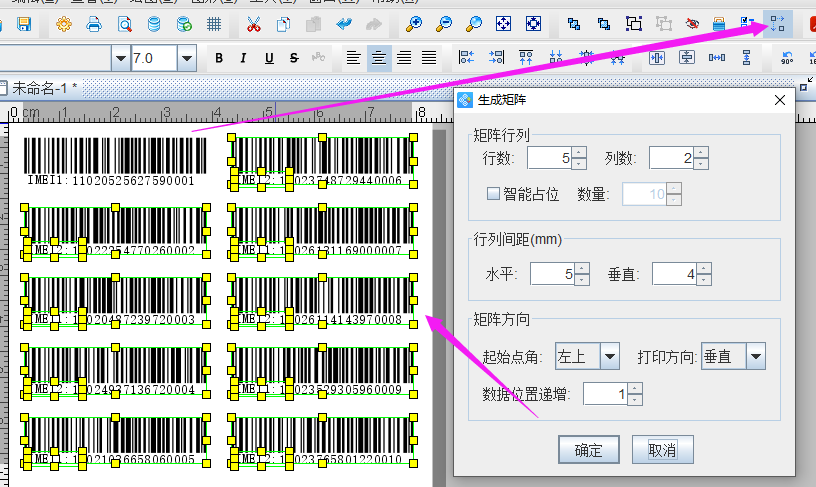The height and width of the screenshot is (487, 816).
Task: Click the 取消 button
Action: point(662,450)
